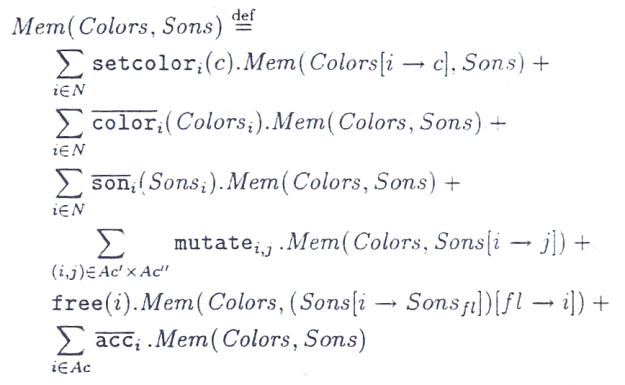Select the word setcolor
This screenshot has height=385, width=625.
click(144, 63)
